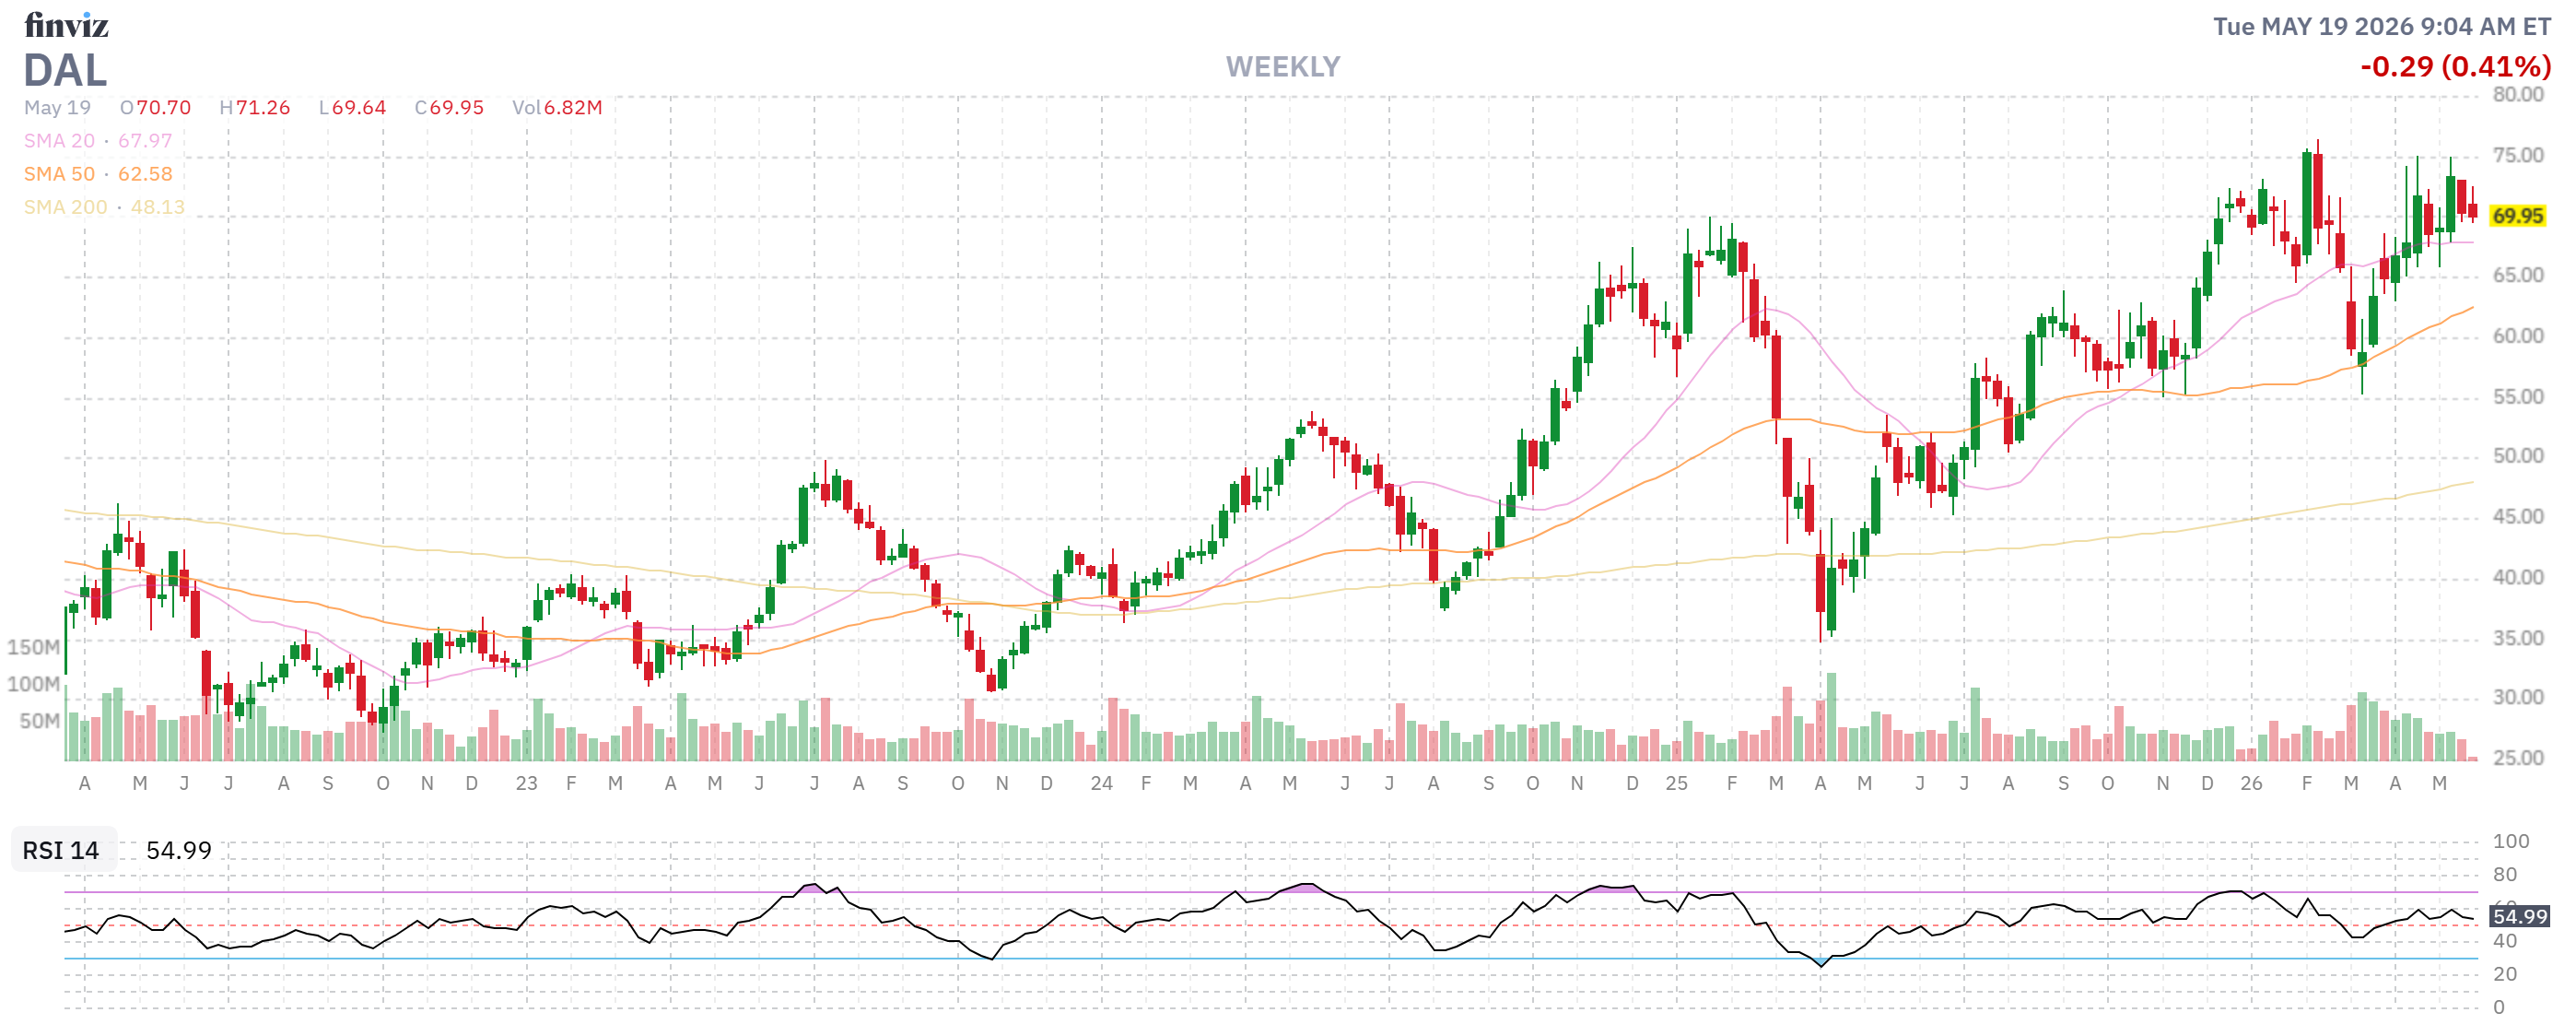Select the high value H 71.26
Image resolution: width=2576 pixels, height=1036 pixels.
(x=255, y=107)
